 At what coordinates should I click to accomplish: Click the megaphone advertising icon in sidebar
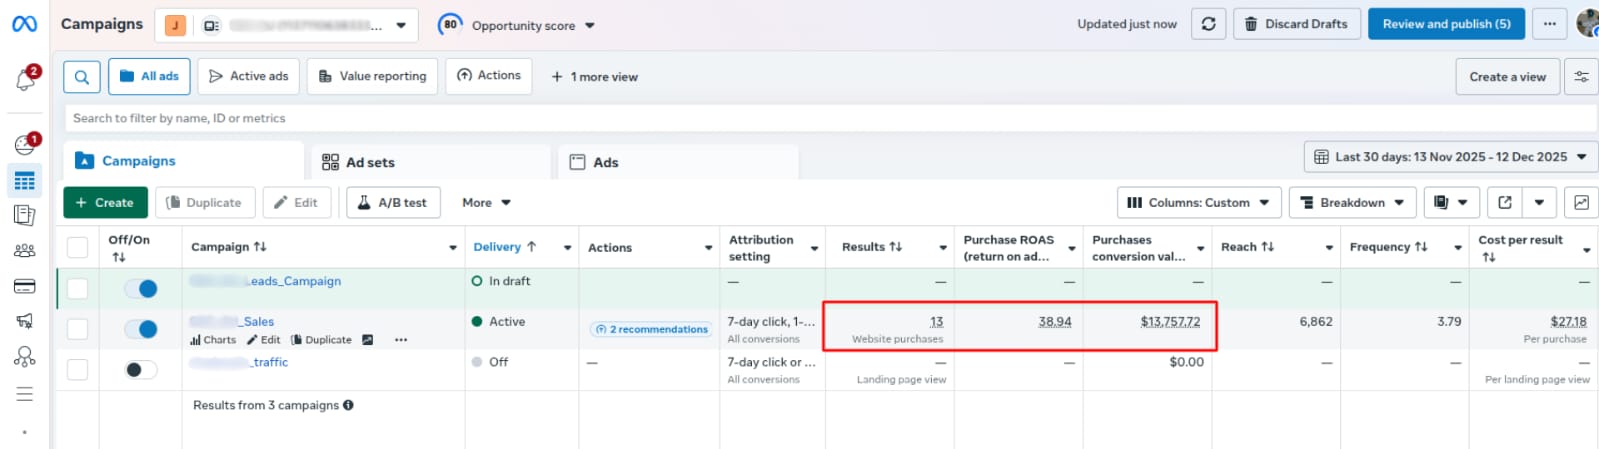25,321
